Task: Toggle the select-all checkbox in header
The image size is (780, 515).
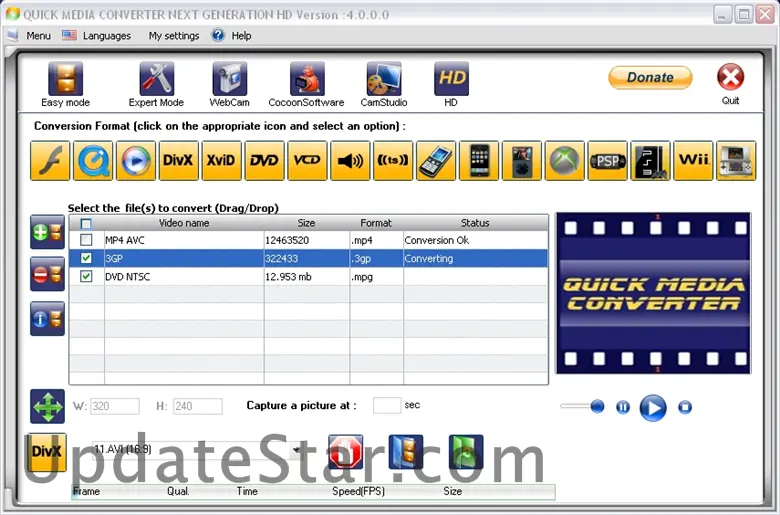Action: point(86,223)
